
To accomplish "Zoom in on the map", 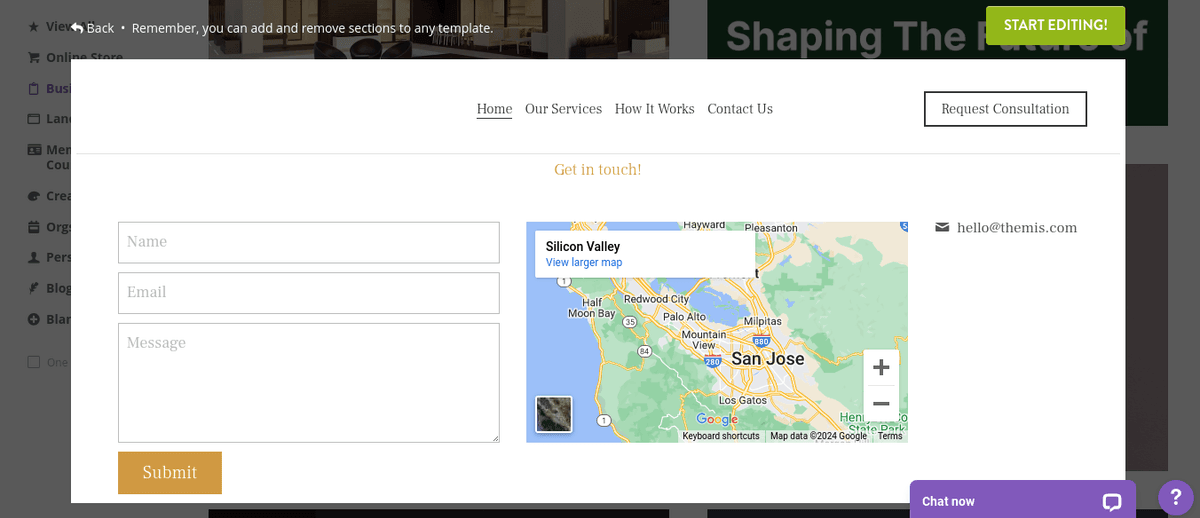I will [x=881, y=368].
